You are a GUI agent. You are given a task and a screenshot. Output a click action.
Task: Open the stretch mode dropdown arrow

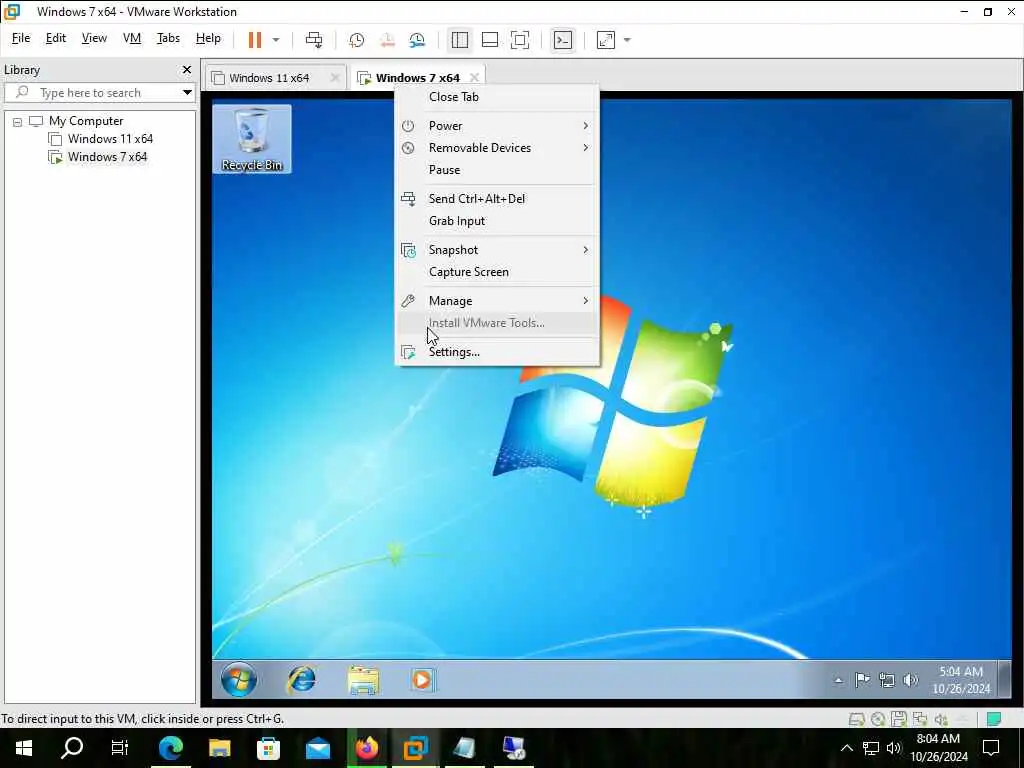click(x=627, y=40)
